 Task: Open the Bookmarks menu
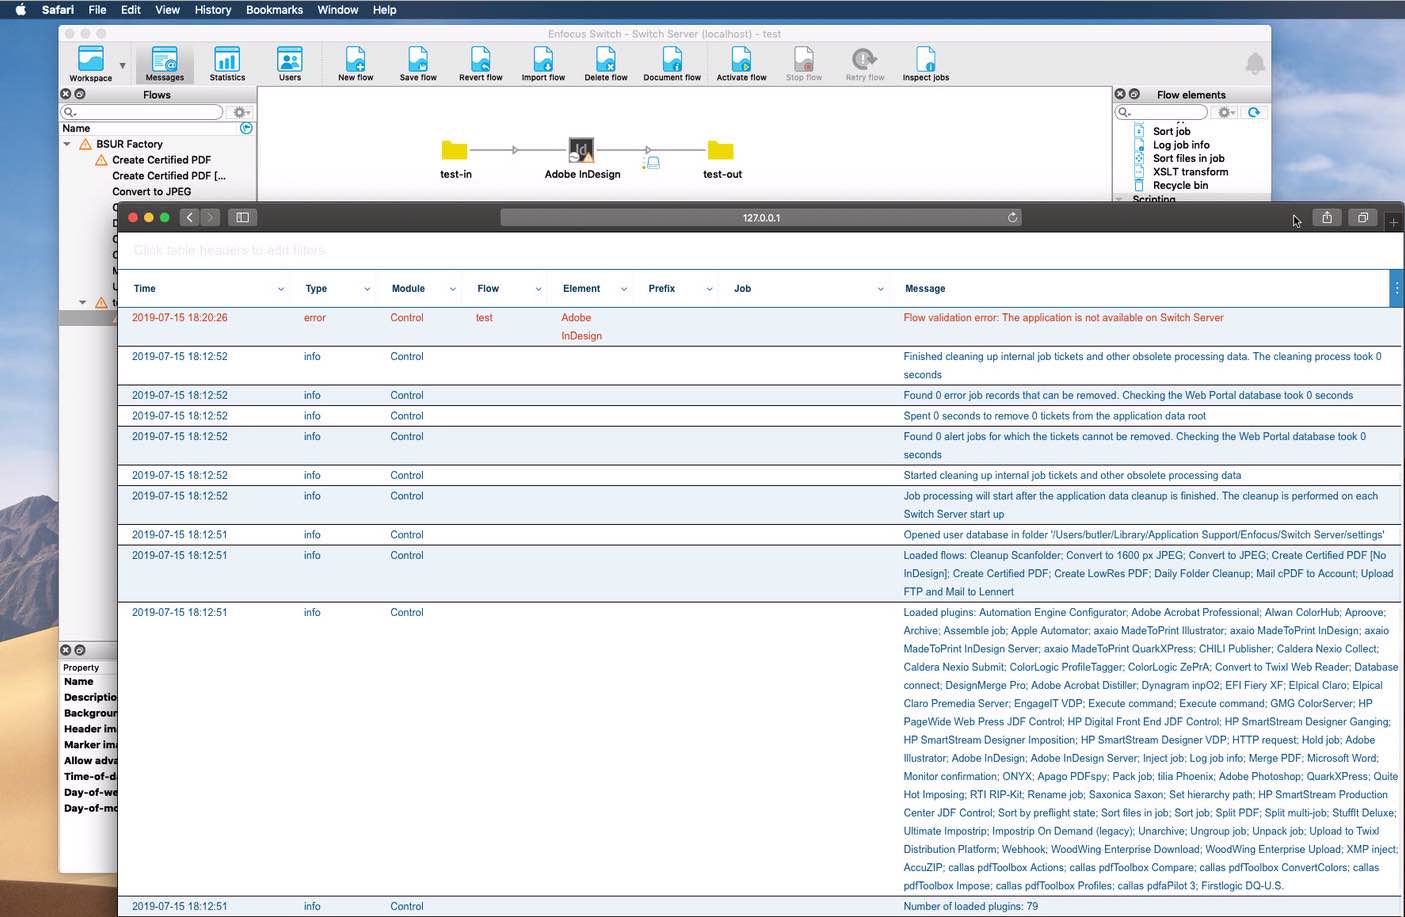[274, 10]
